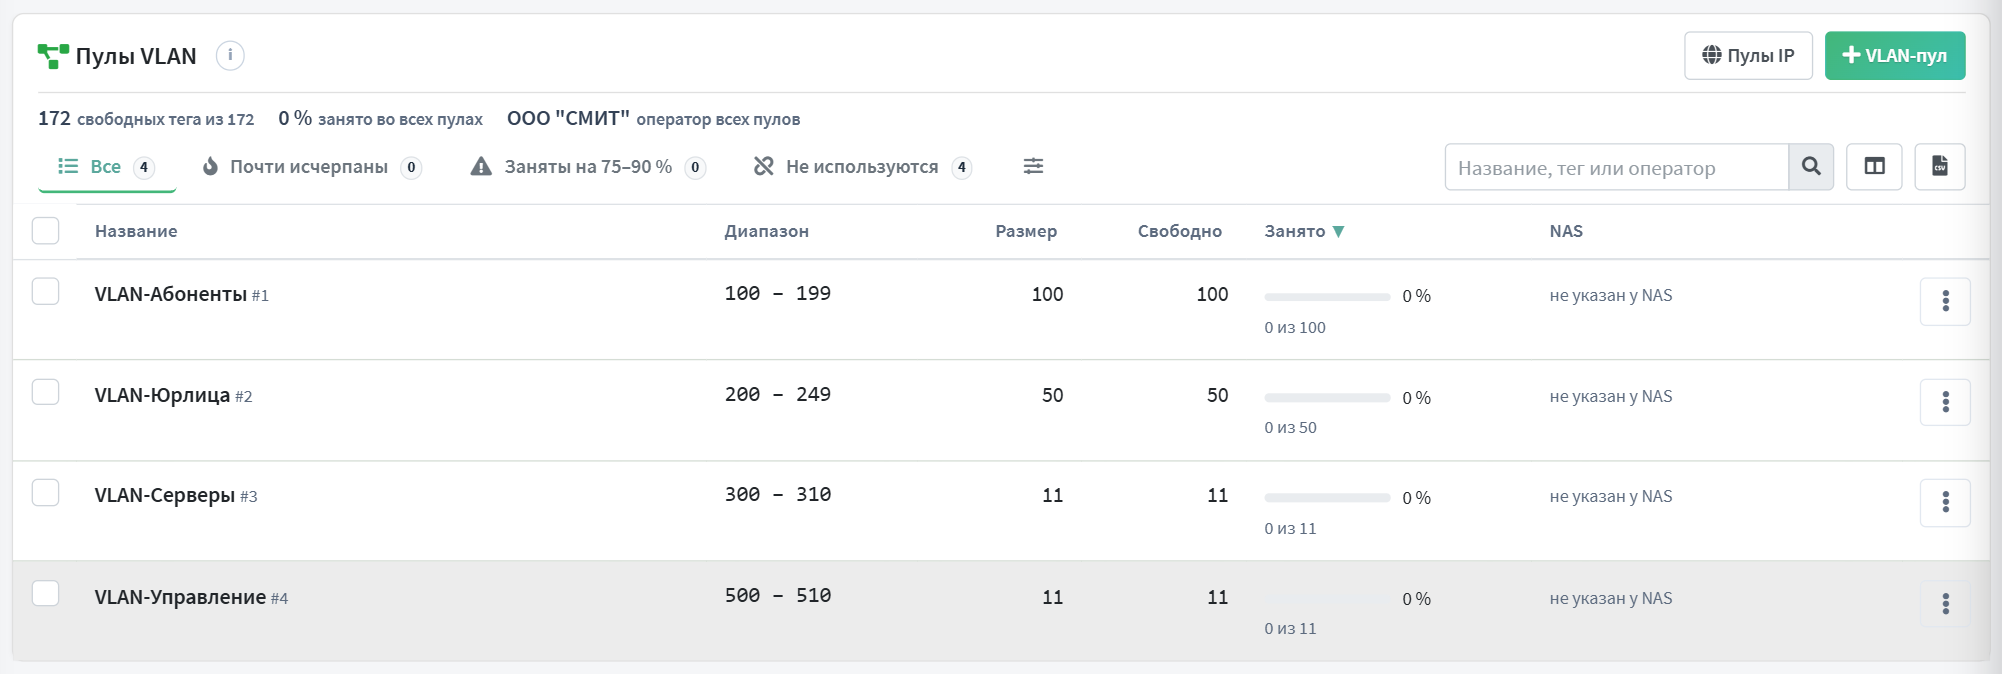
Task: Go to the Пулы IP page
Action: point(1748,55)
